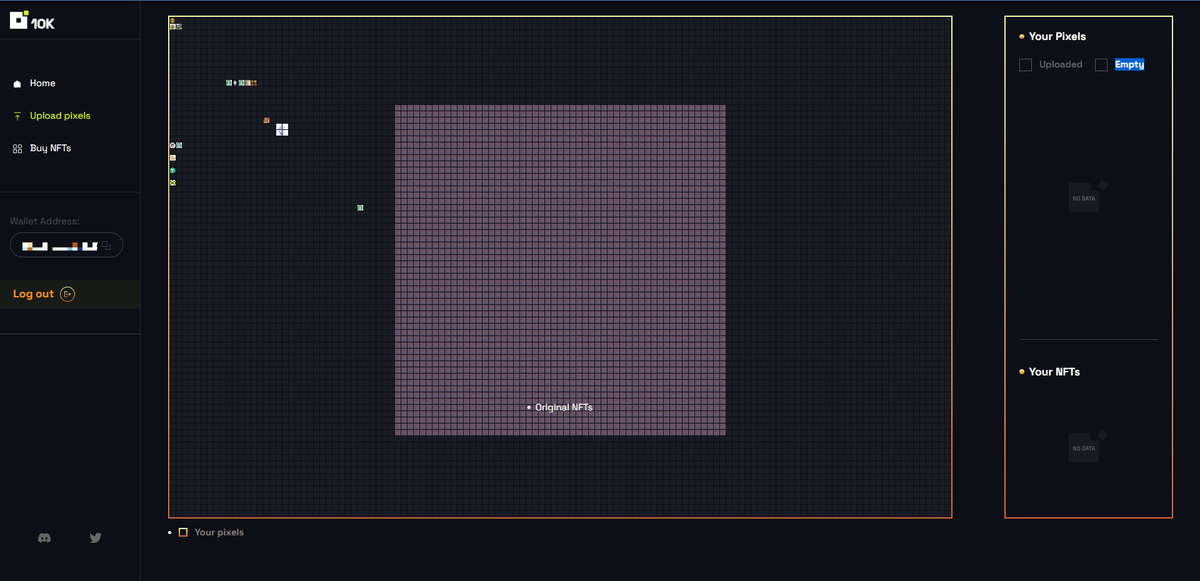Open the Twitter profile link
Image resolution: width=1200 pixels, height=581 pixels.
(x=95, y=537)
